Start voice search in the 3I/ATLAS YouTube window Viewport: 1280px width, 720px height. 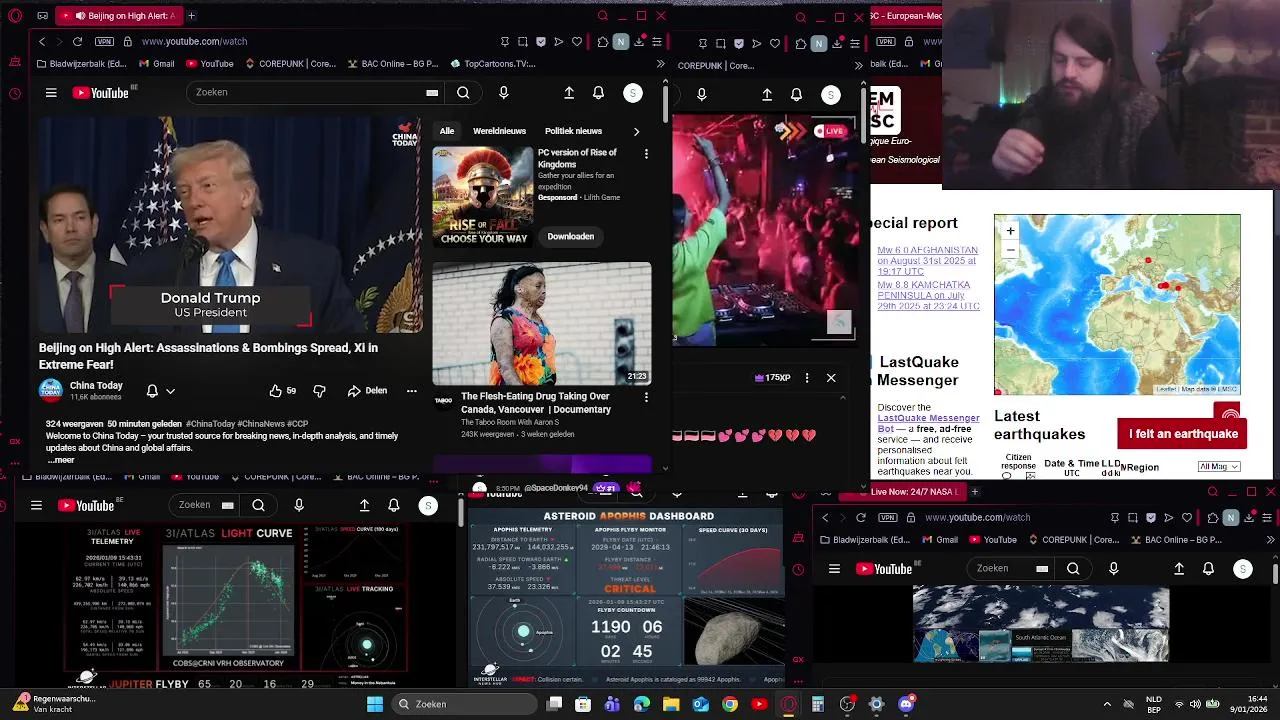coord(299,506)
